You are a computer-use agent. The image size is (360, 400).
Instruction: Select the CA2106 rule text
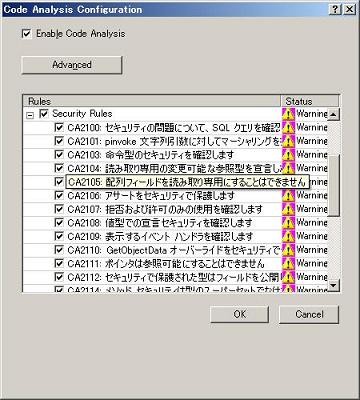pos(151,196)
